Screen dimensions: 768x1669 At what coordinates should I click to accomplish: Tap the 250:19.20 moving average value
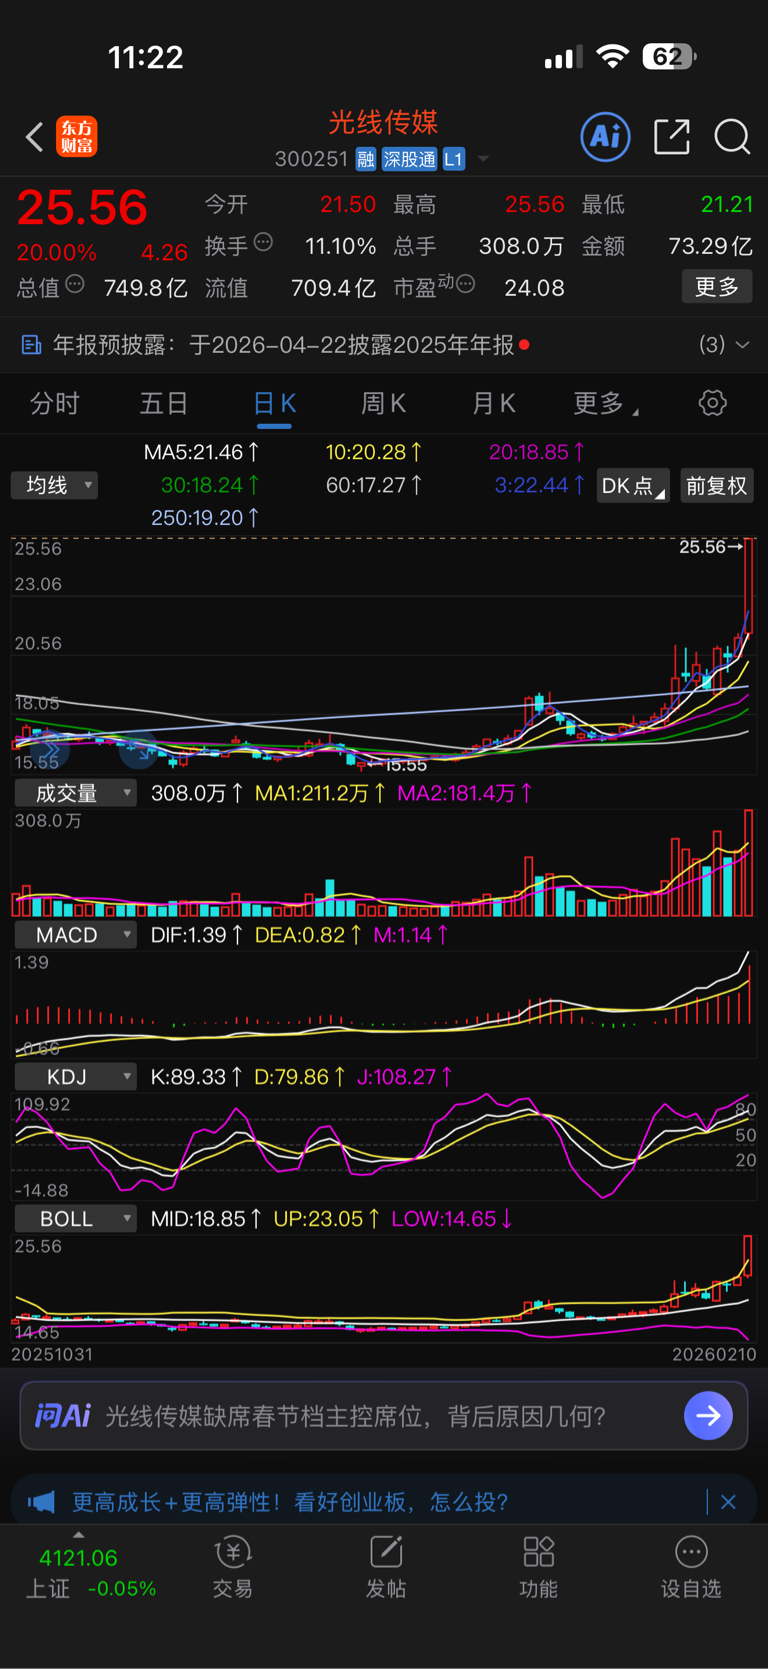pos(205,518)
